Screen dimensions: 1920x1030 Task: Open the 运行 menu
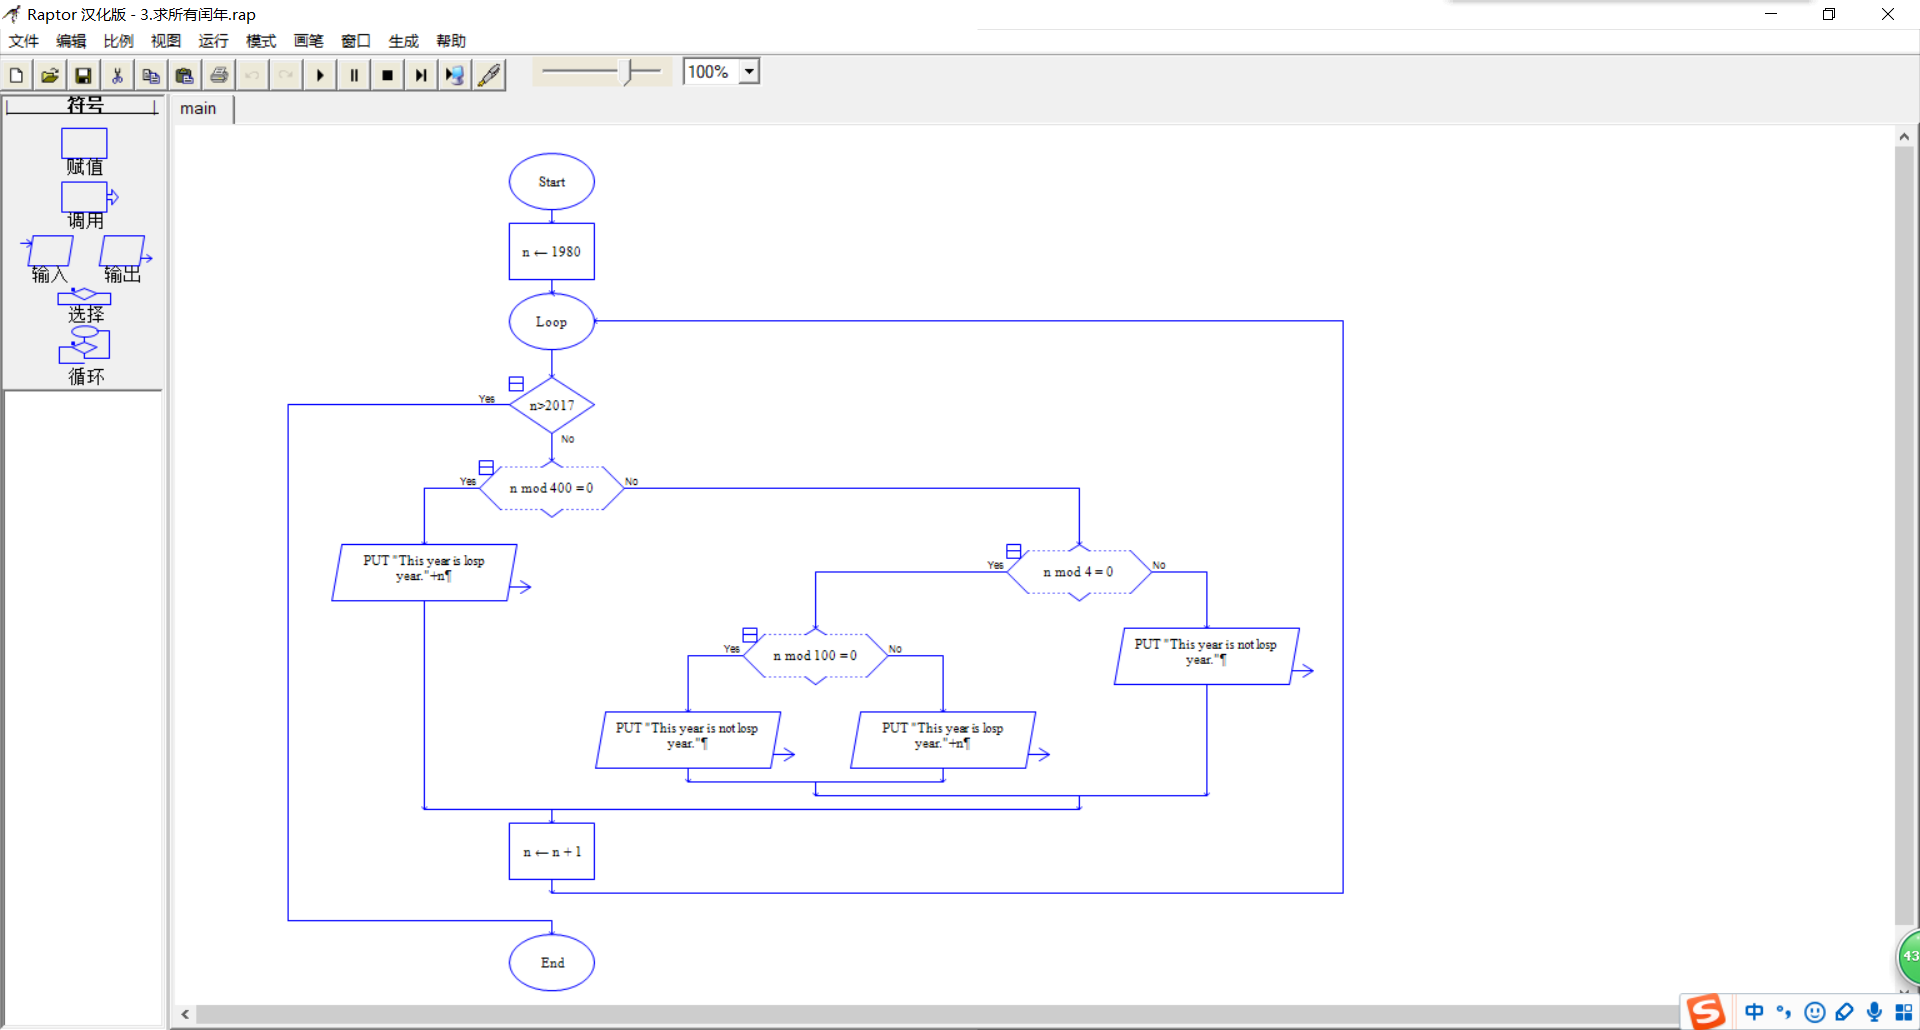click(213, 41)
